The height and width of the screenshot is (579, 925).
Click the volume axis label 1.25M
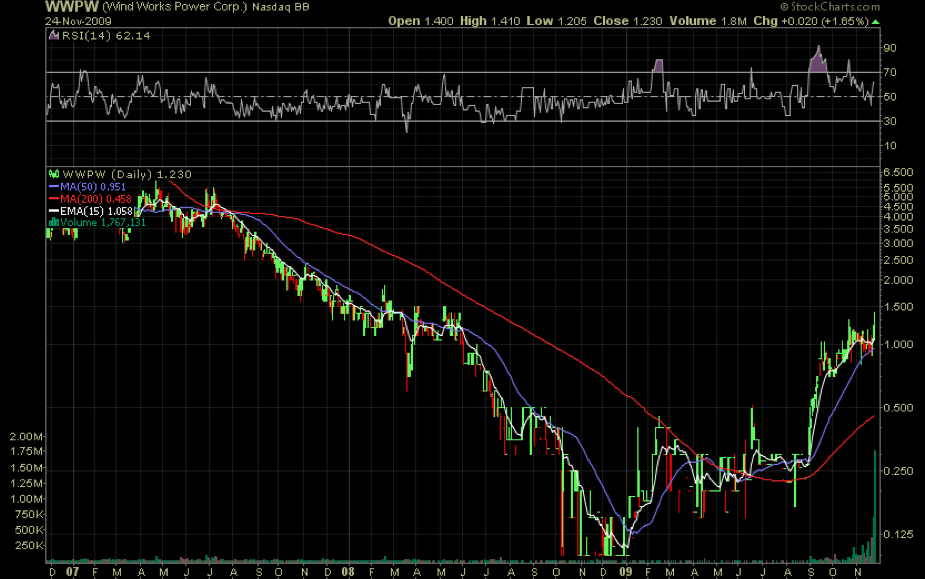(26, 483)
